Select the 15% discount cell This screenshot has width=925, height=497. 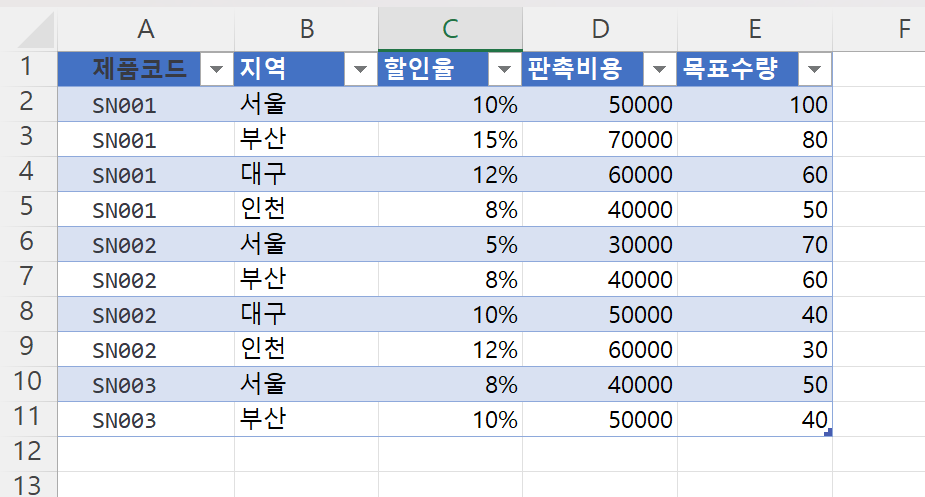click(x=450, y=139)
